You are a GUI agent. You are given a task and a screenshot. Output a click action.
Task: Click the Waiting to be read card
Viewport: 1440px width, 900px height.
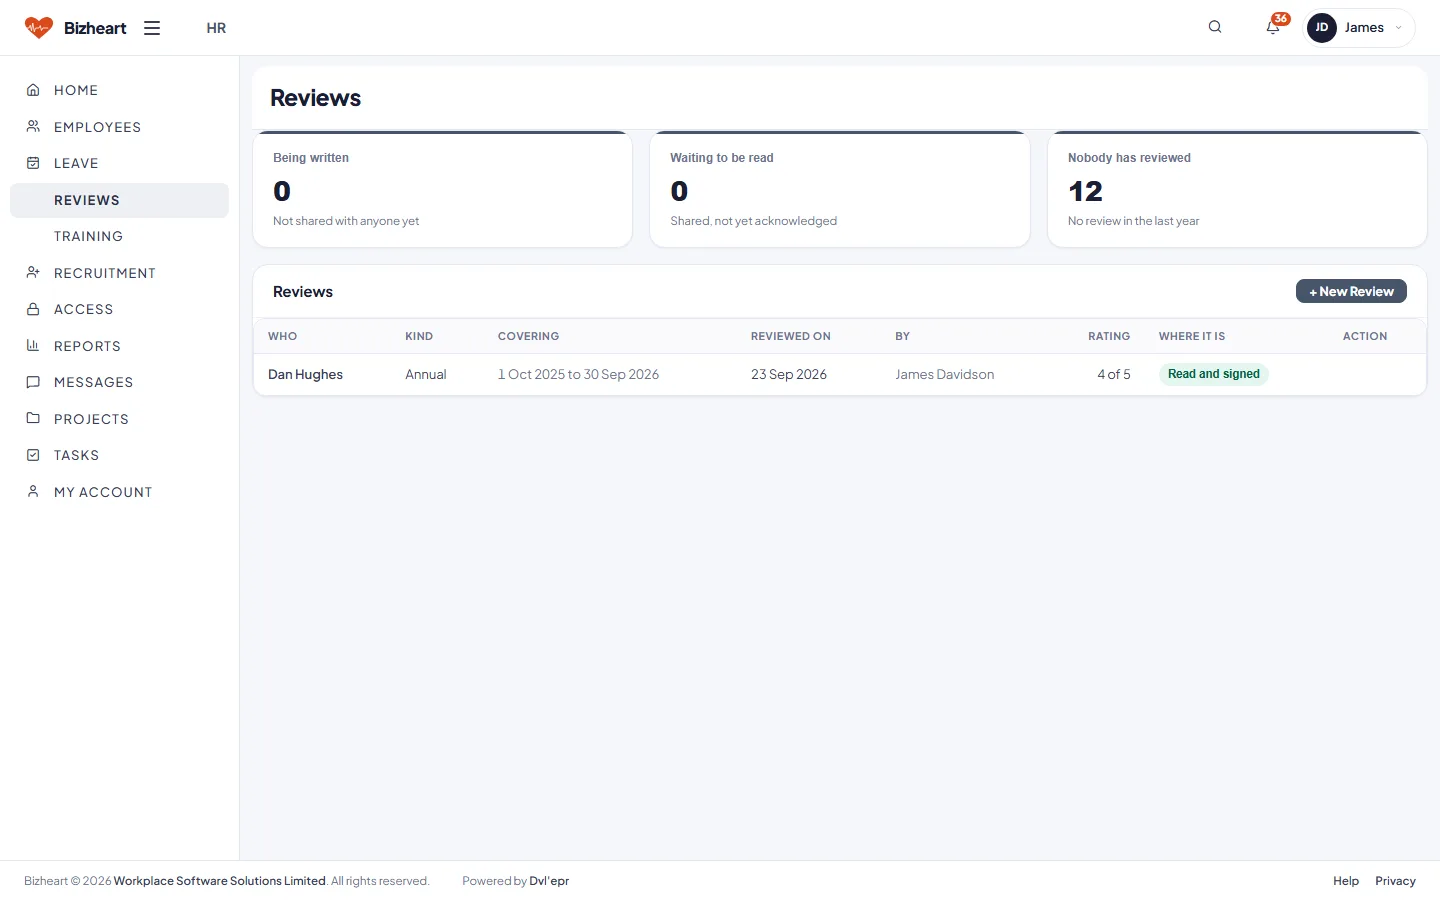coord(840,189)
